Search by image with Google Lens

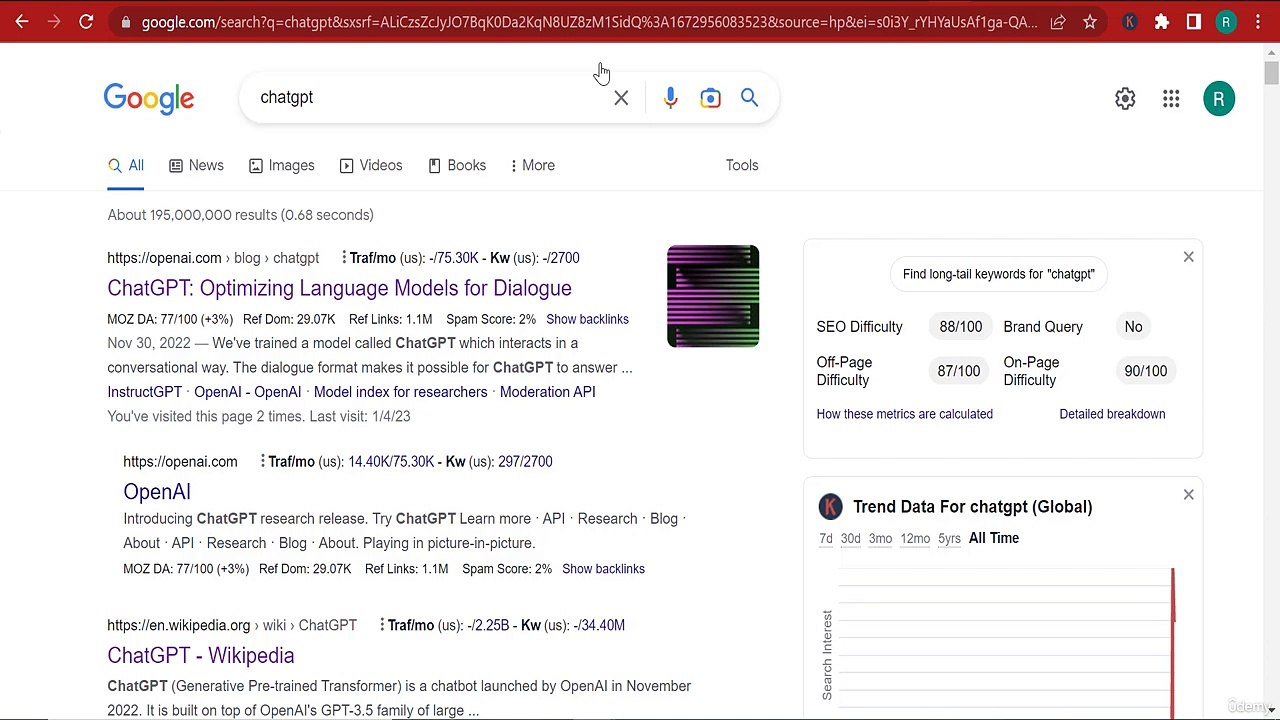pyautogui.click(x=710, y=97)
